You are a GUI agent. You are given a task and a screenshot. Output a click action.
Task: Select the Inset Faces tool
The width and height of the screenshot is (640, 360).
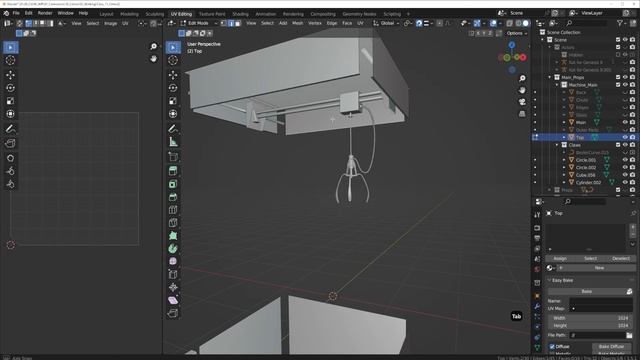173,184
